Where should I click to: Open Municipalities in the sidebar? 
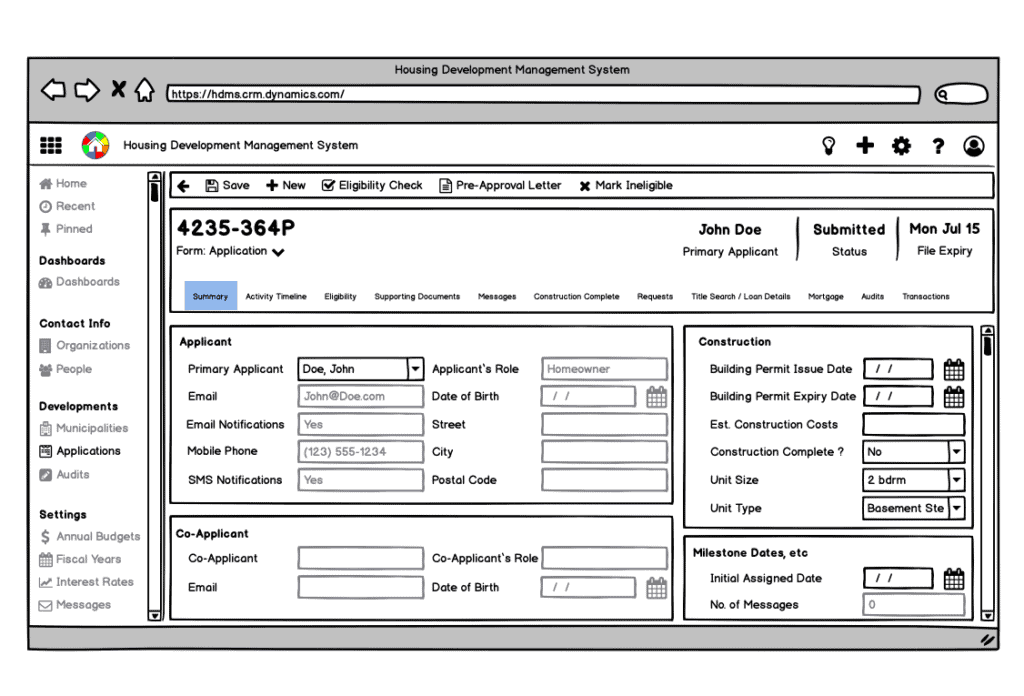[x=91, y=428]
